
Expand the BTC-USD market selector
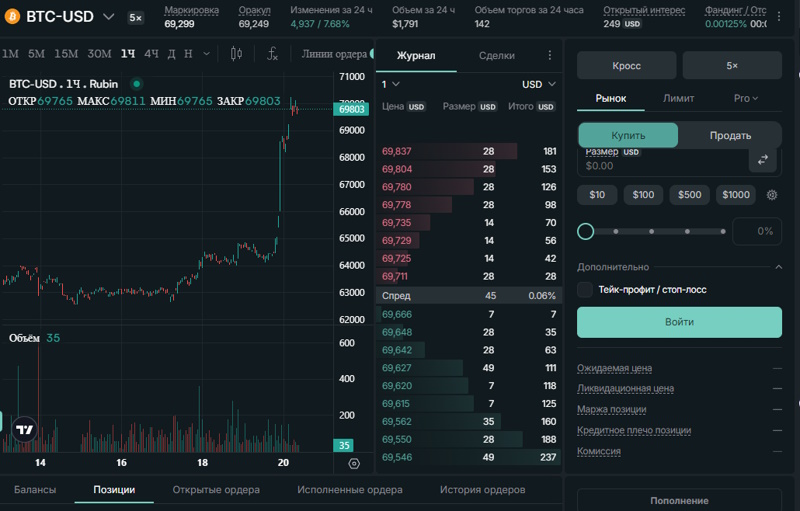click(x=108, y=17)
